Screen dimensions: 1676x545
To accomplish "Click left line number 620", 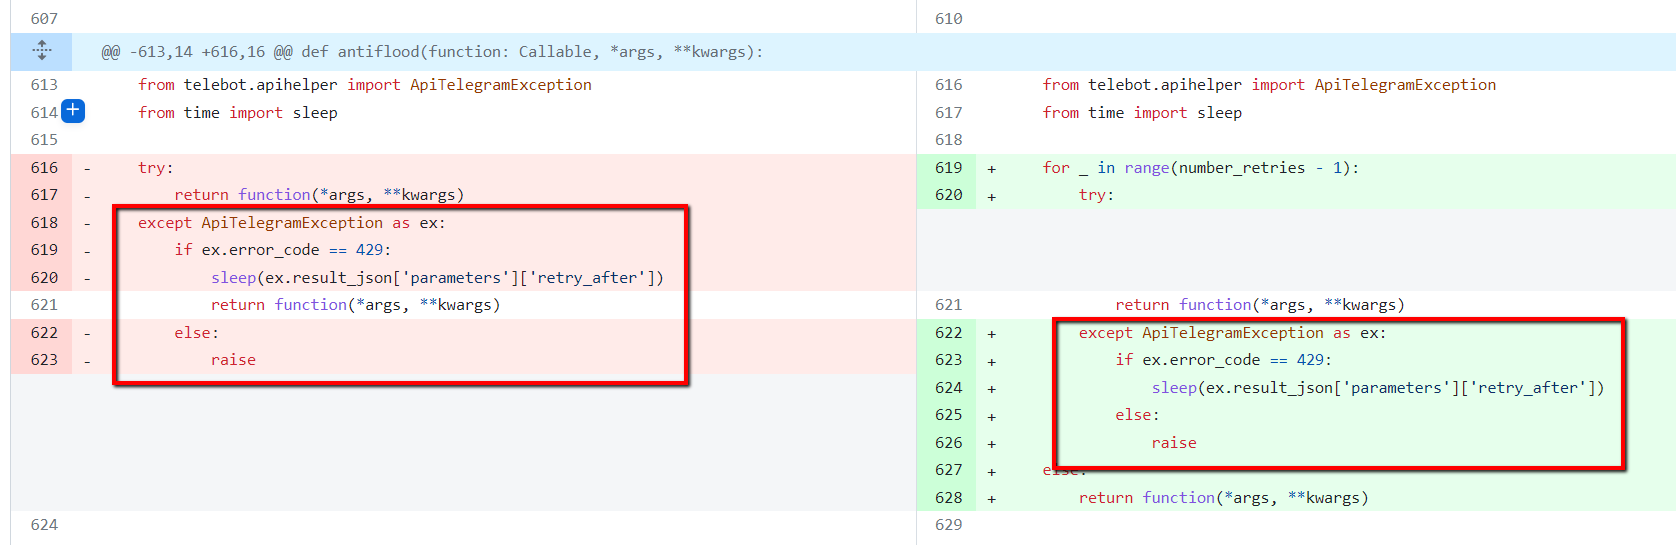I will coord(44,278).
